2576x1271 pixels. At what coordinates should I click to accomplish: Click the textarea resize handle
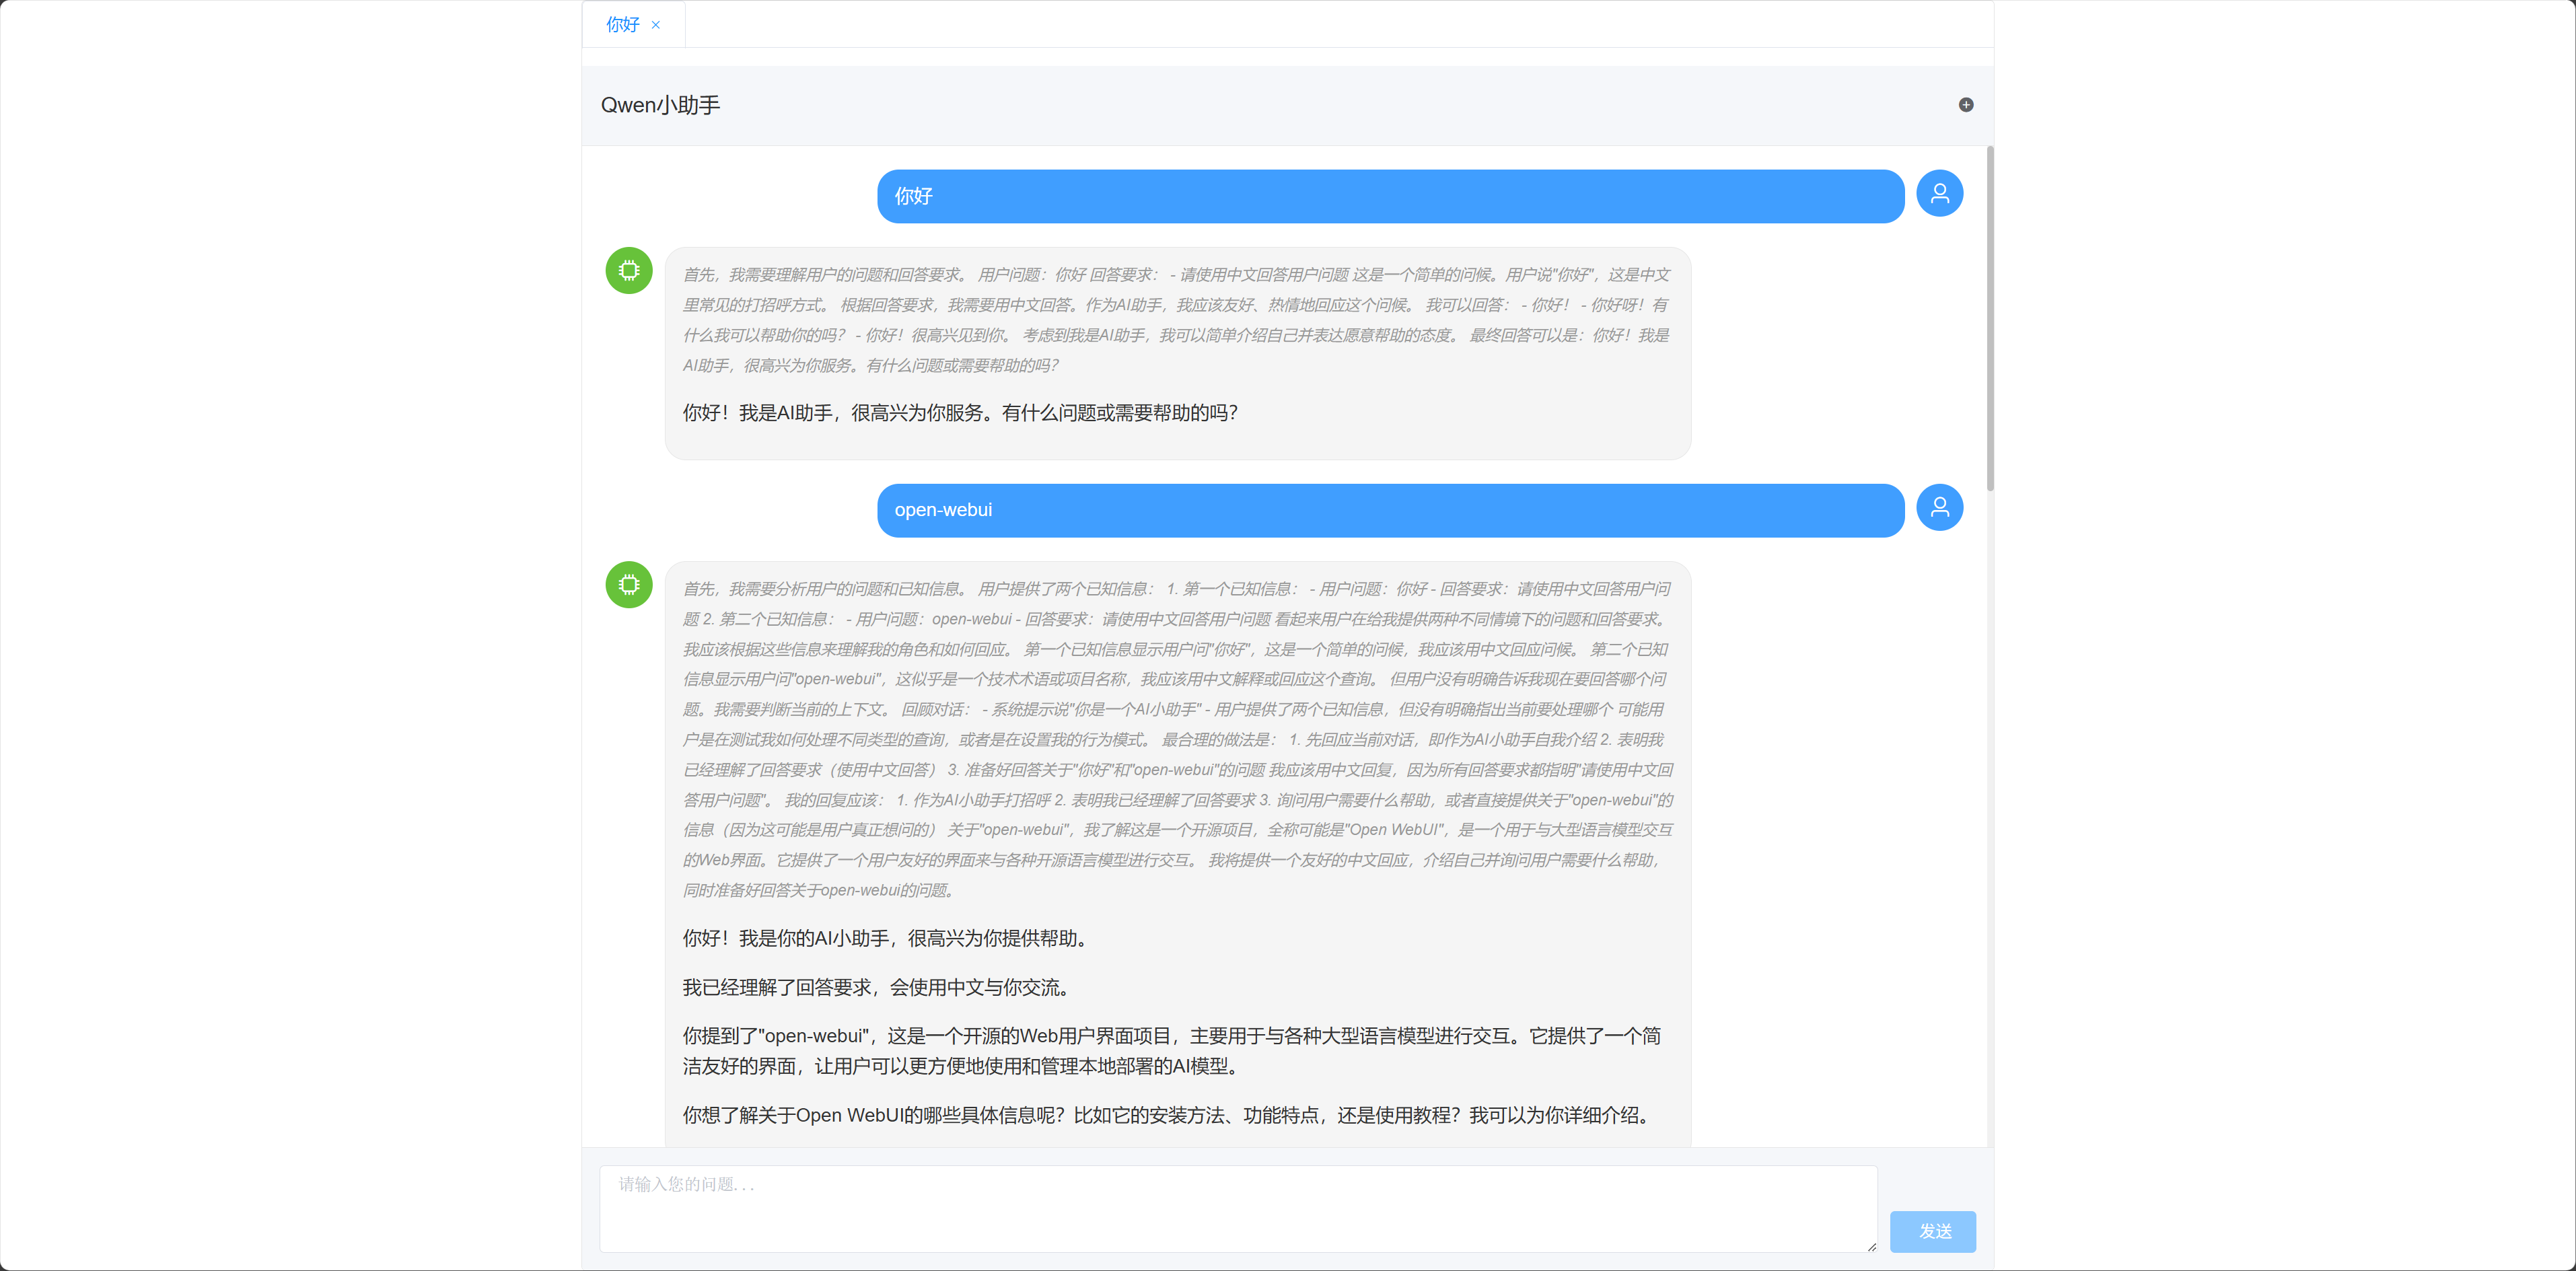click(x=1871, y=1246)
